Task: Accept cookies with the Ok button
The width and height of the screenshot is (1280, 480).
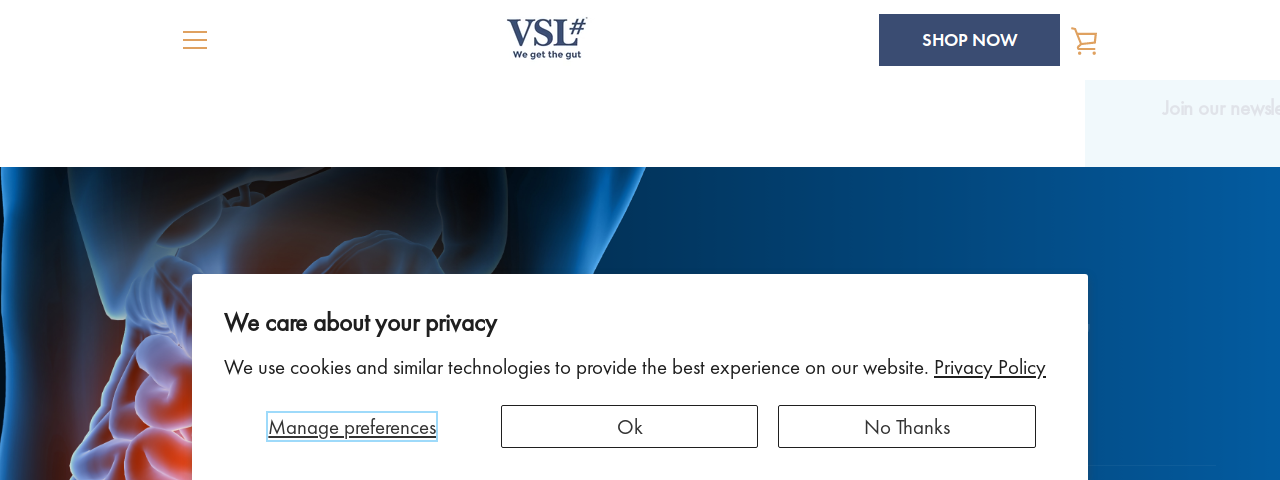Action: [x=629, y=427]
